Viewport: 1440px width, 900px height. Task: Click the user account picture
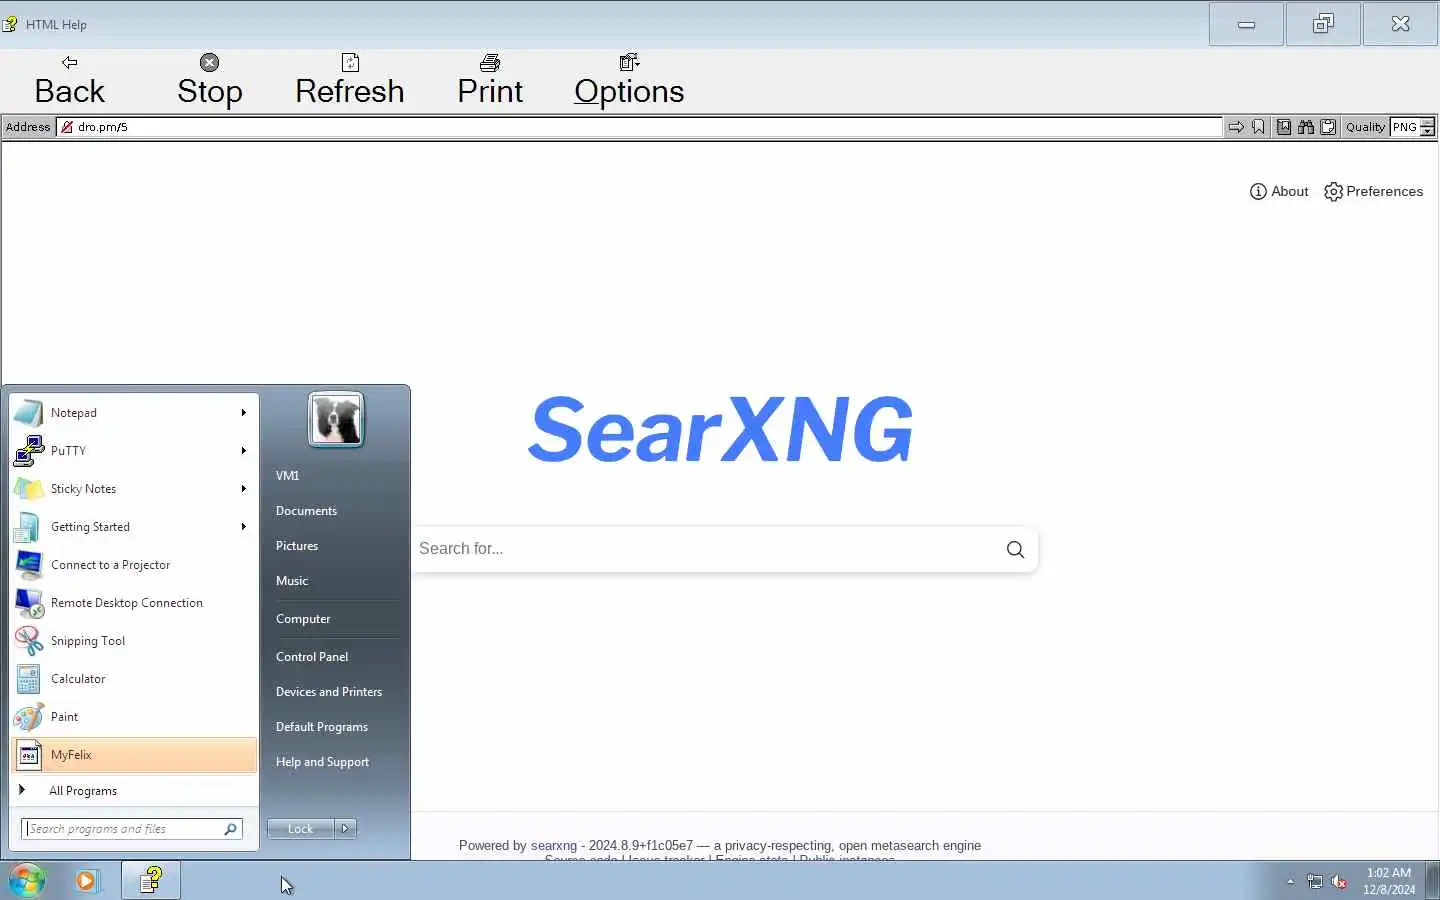336,419
